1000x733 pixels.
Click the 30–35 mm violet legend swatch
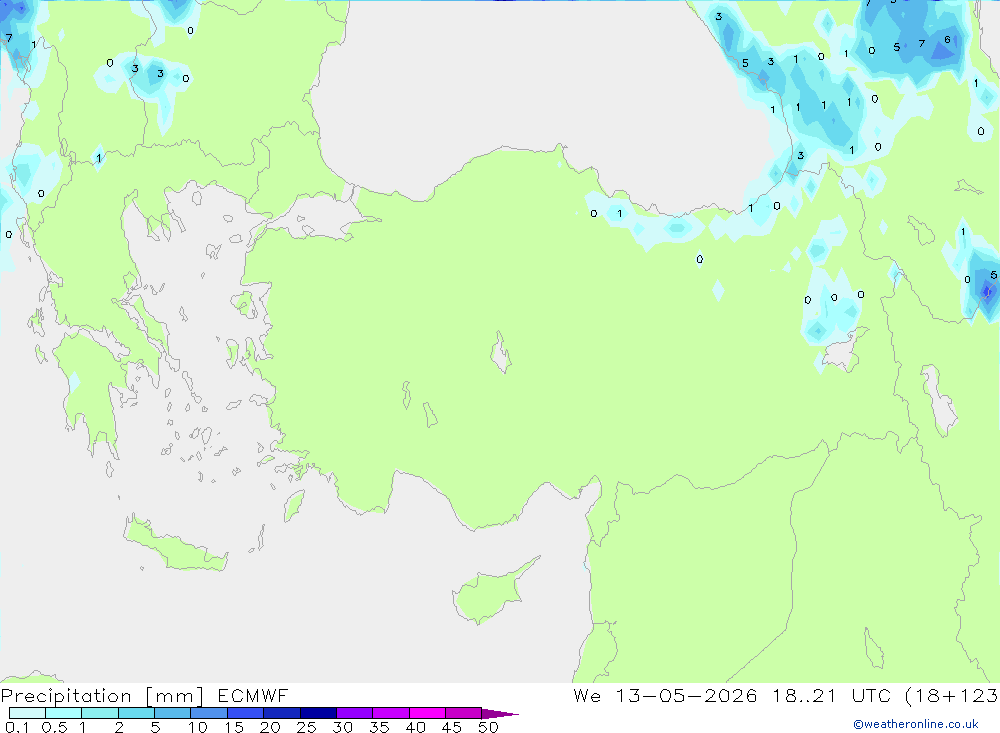[x=355, y=713]
